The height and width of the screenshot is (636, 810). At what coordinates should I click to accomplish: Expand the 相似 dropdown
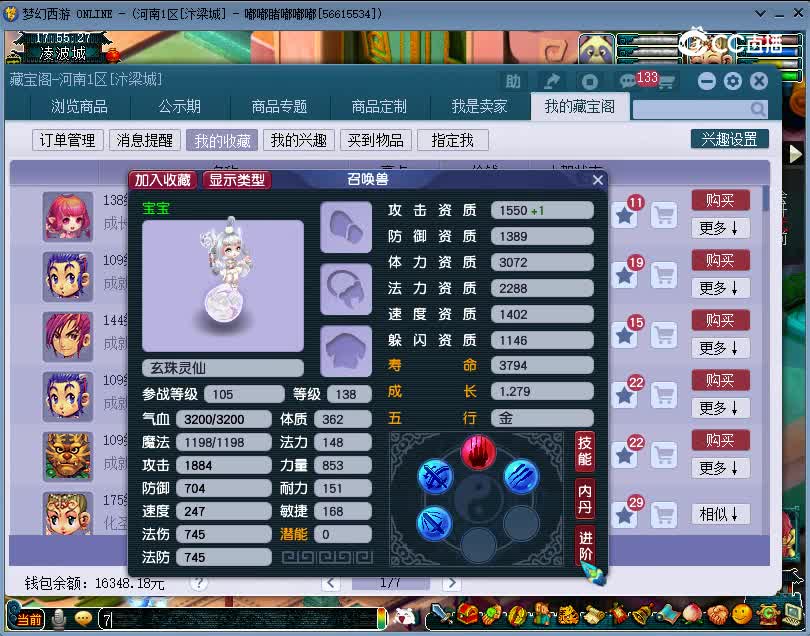pyautogui.click(x=720, y=514)
